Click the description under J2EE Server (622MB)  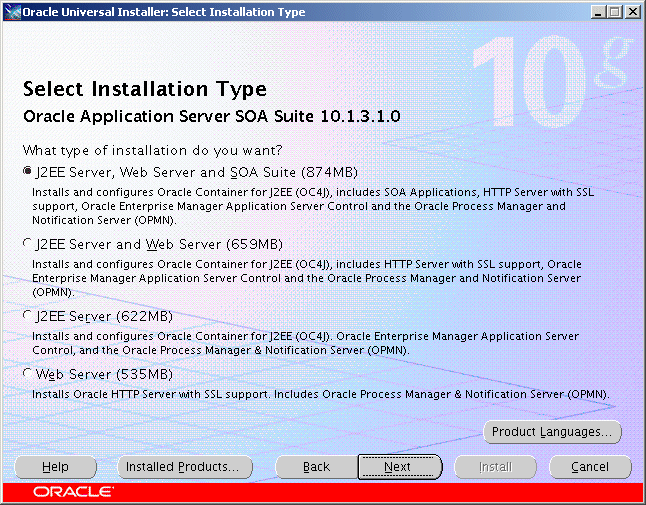pos(305,343)
